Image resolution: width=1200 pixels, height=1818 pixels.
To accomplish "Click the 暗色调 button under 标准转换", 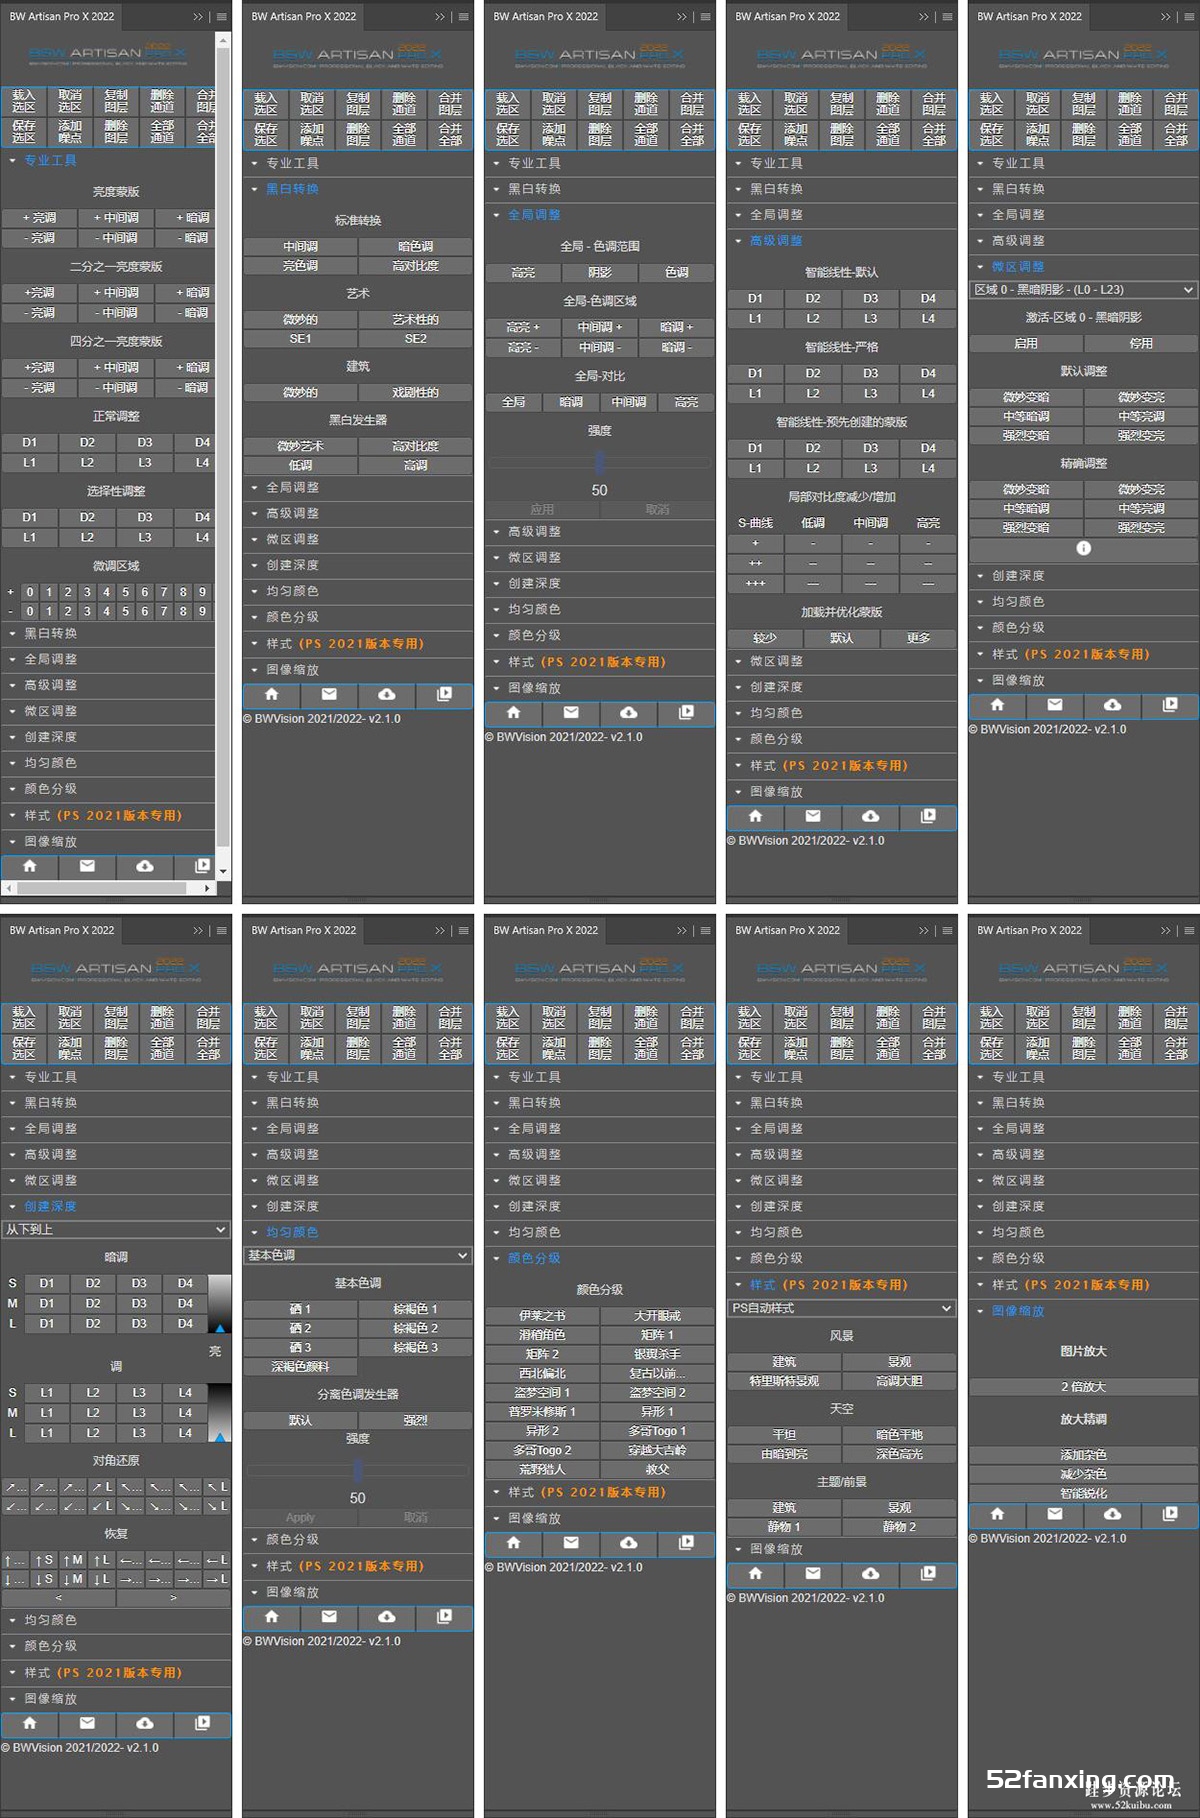I will [x=415, y=246].
